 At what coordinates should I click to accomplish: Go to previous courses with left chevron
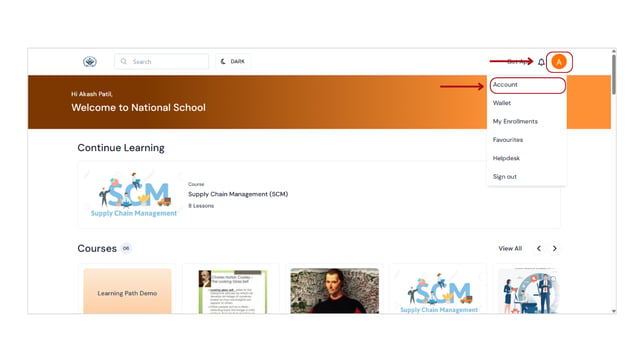(538, 249)
